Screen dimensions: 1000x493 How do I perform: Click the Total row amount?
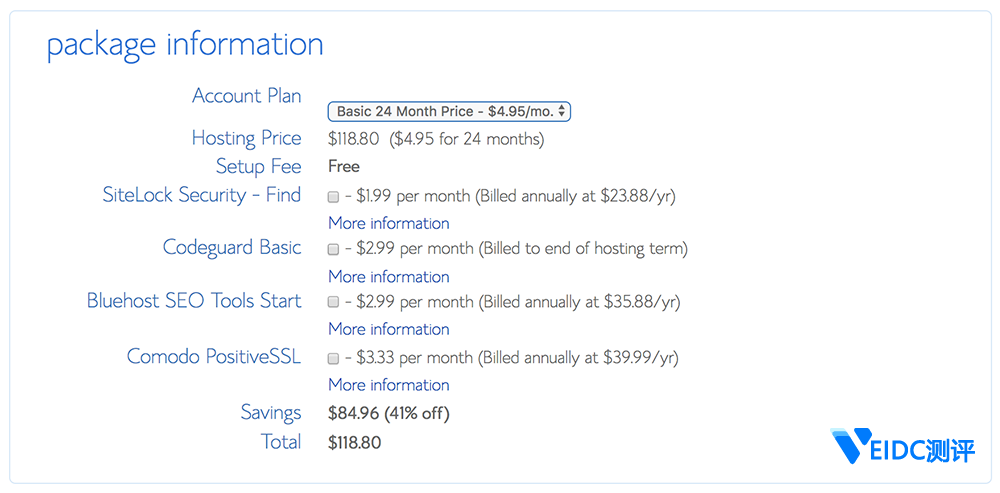(x=354, y=442)
